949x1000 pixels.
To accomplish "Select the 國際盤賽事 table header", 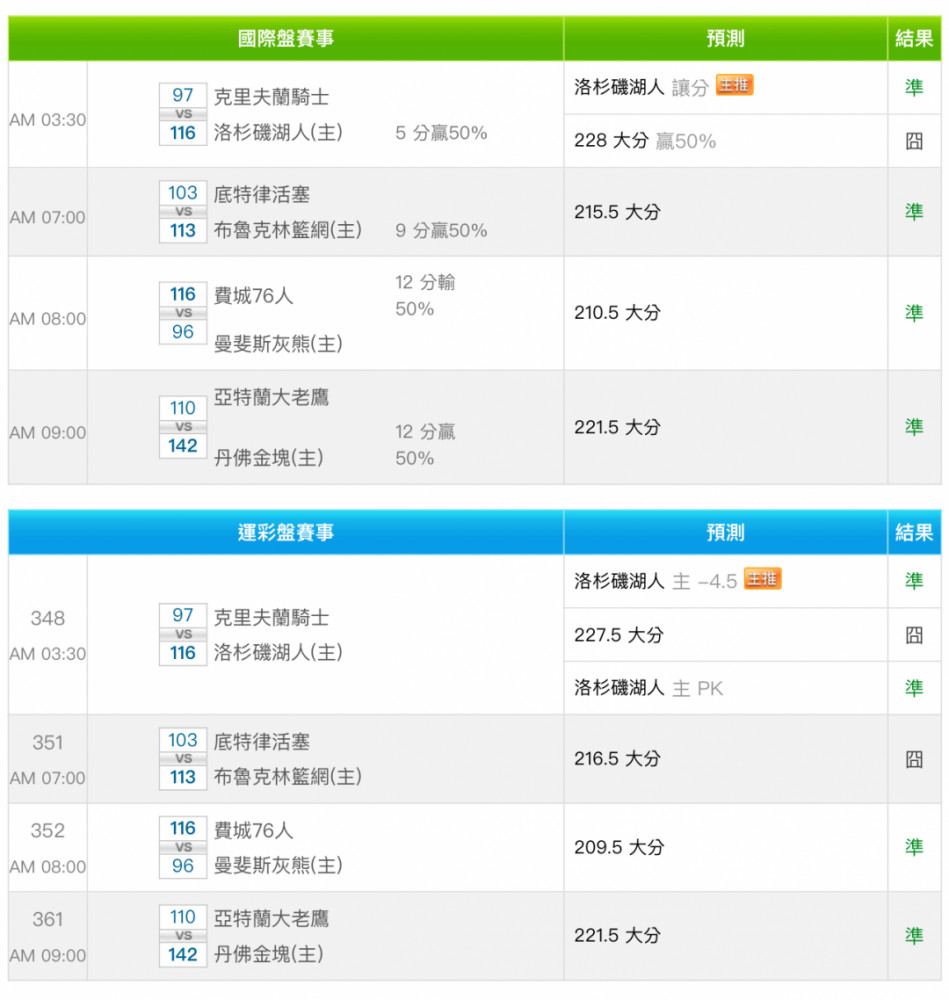I will point(286,38).
